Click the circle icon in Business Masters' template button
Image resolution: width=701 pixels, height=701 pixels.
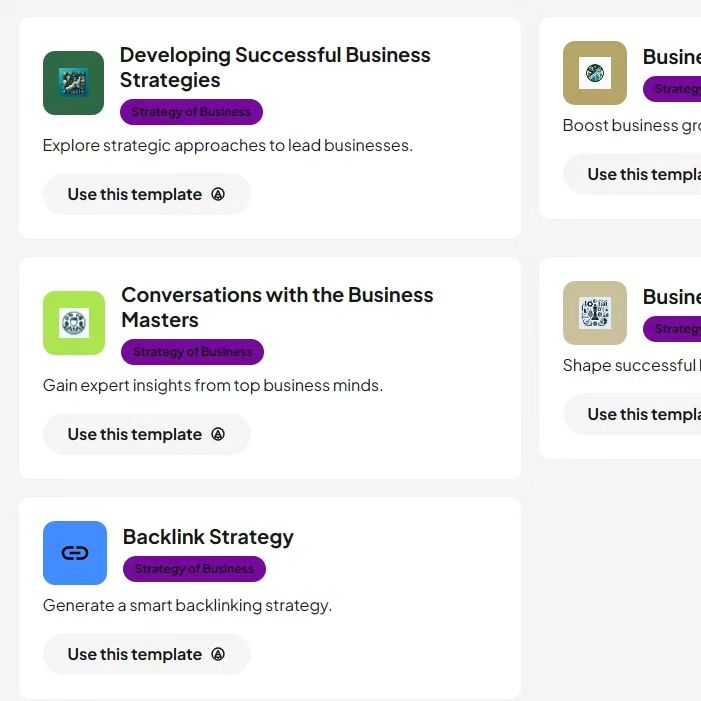[x=218, y=435]
